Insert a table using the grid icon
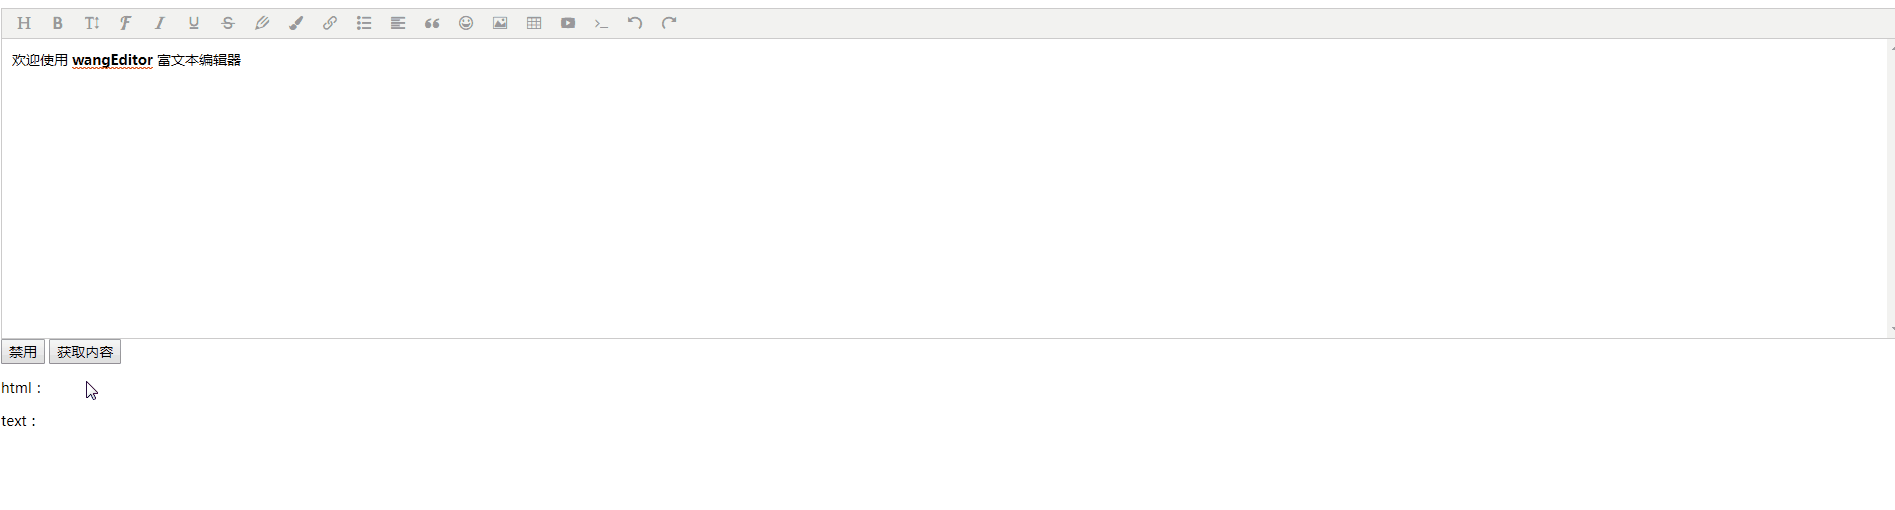1895x510 pixels. pyautogui.click(x=534, y=23)
